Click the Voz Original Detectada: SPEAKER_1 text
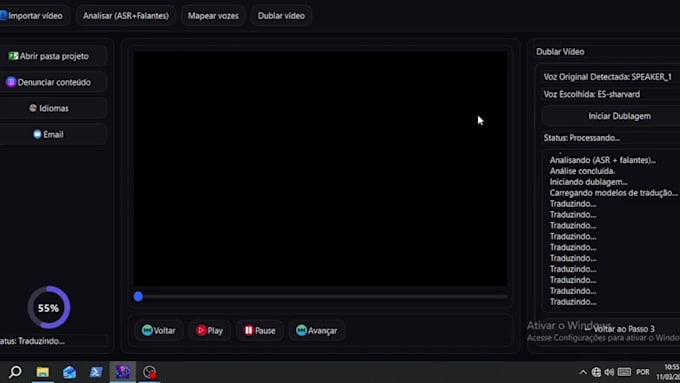The height and width of the screenshot is (383, 680). [607, 77]
